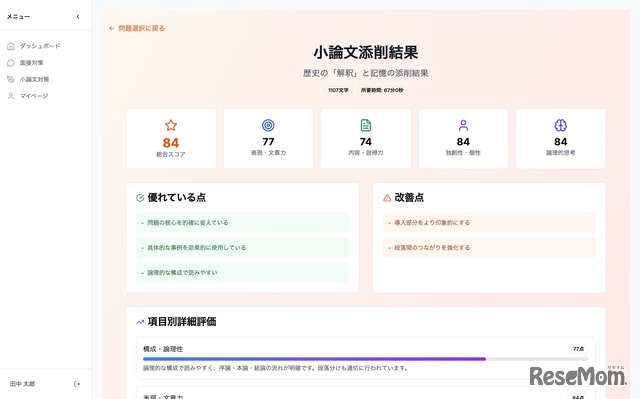Click the 優れている点 heading
This screenshot has height=399, width=640.
[176, 197]
